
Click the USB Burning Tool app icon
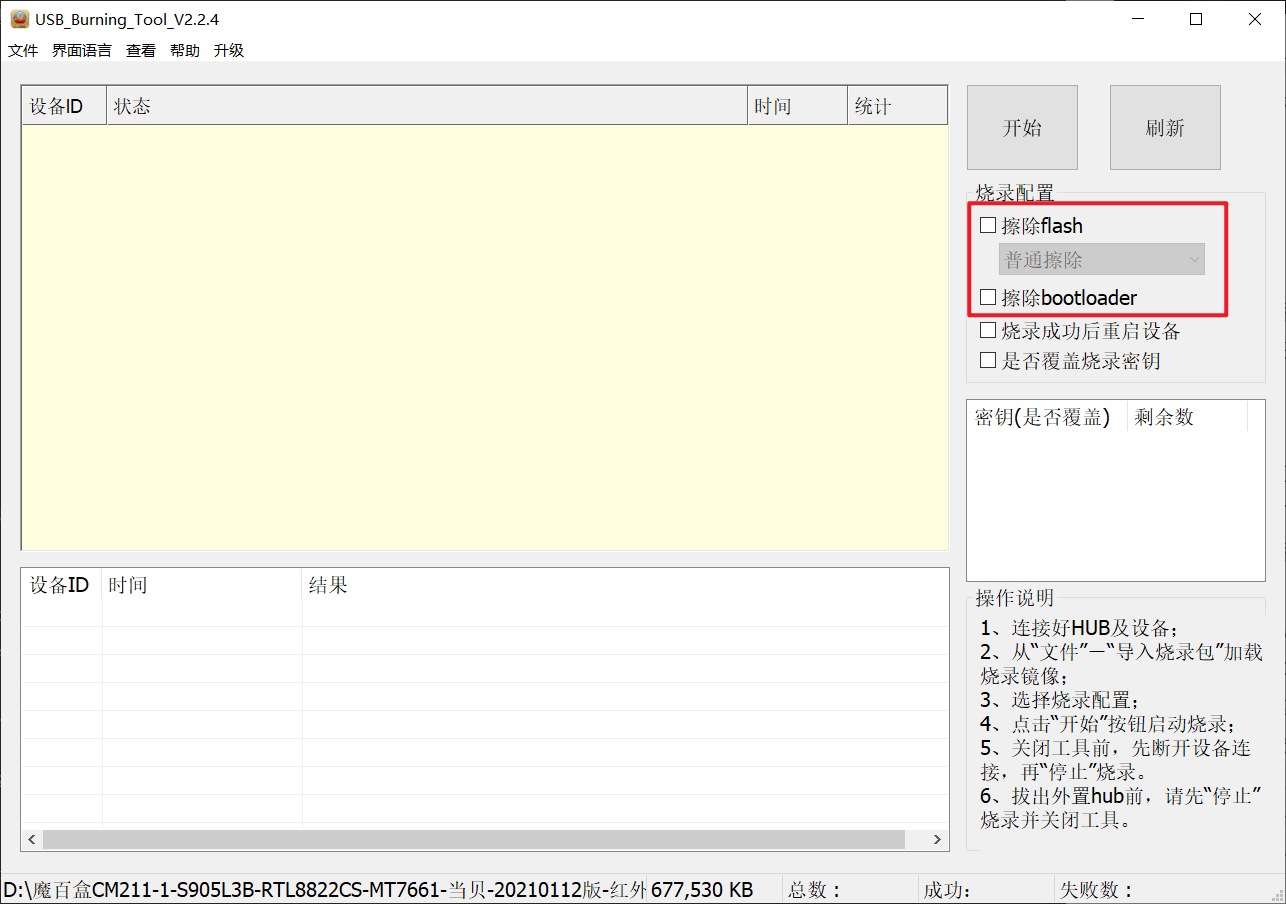pos(19,19)
